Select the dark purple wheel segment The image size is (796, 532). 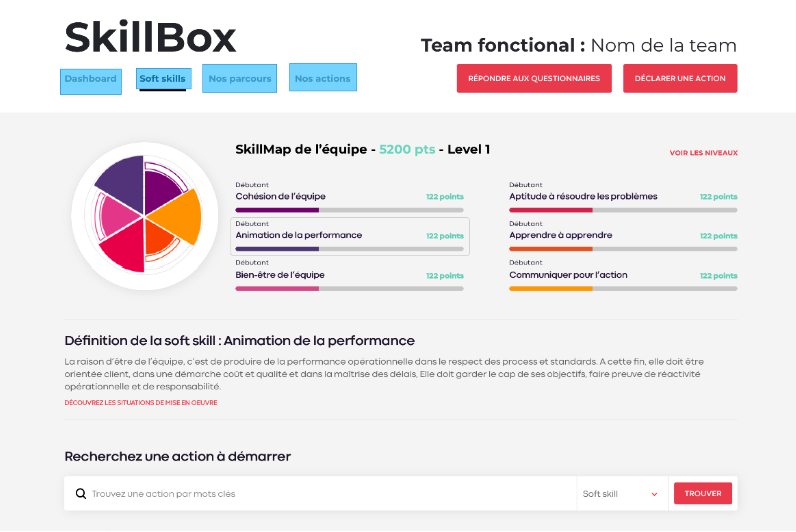119,180
